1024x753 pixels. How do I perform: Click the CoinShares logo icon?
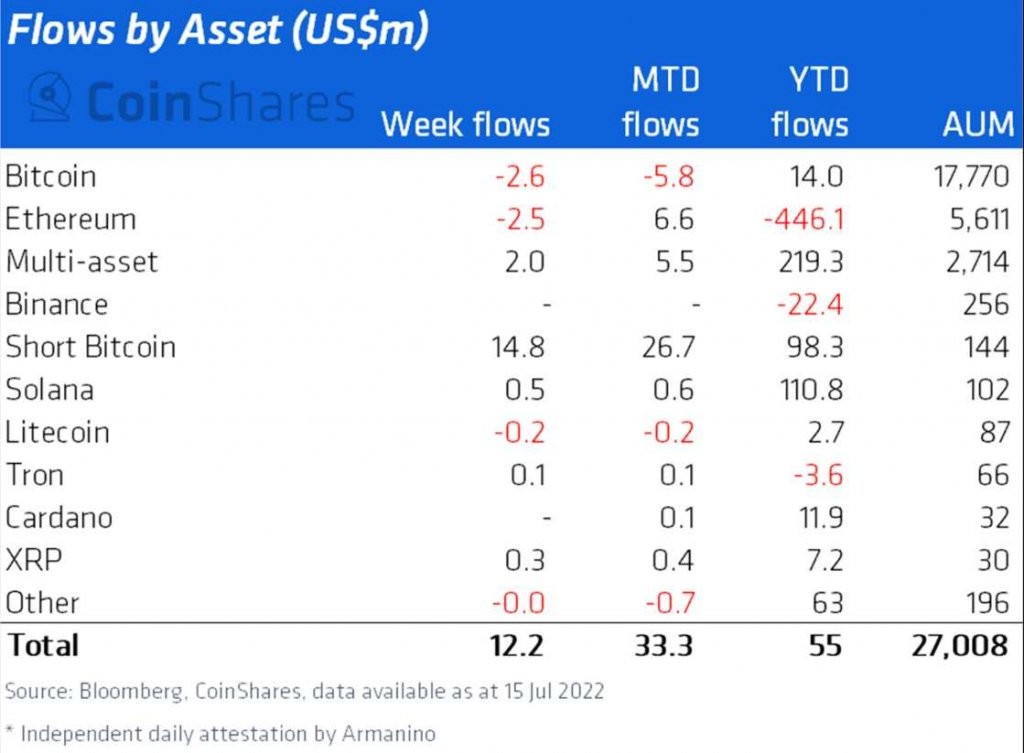click(49, 98)
